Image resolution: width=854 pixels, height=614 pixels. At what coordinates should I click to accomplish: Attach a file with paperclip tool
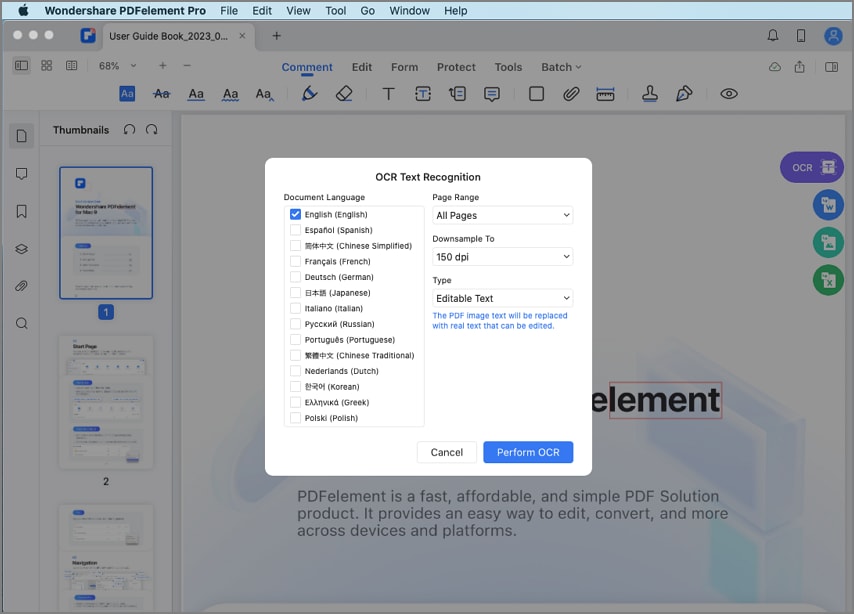pos(570,94)
